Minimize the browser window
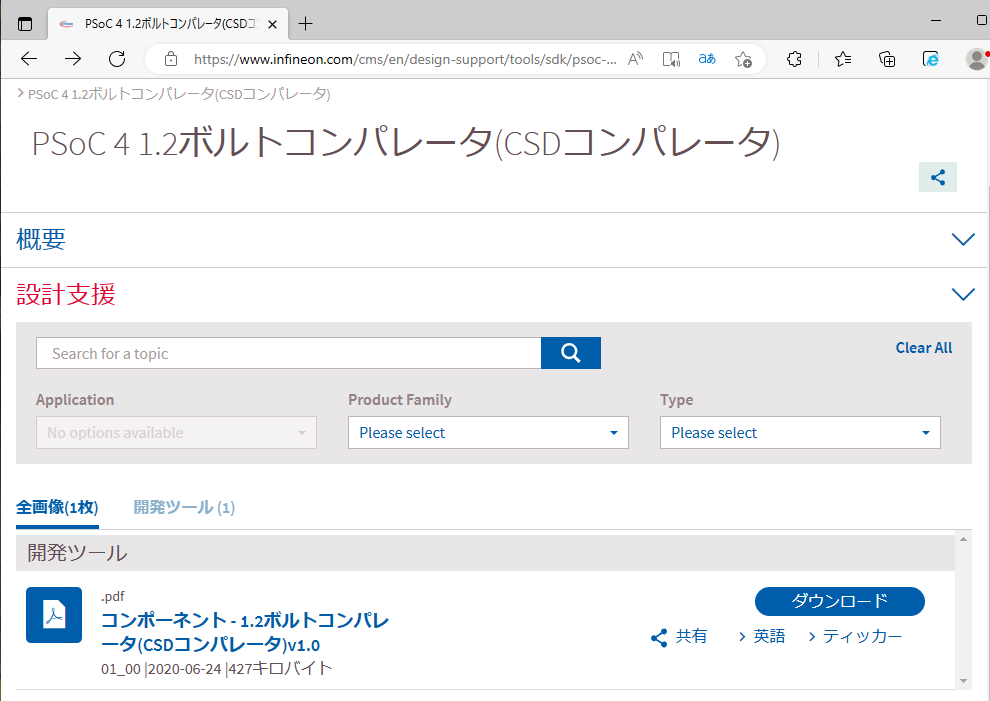The width and height of the screenshot is (990, 701). point(936,21)
